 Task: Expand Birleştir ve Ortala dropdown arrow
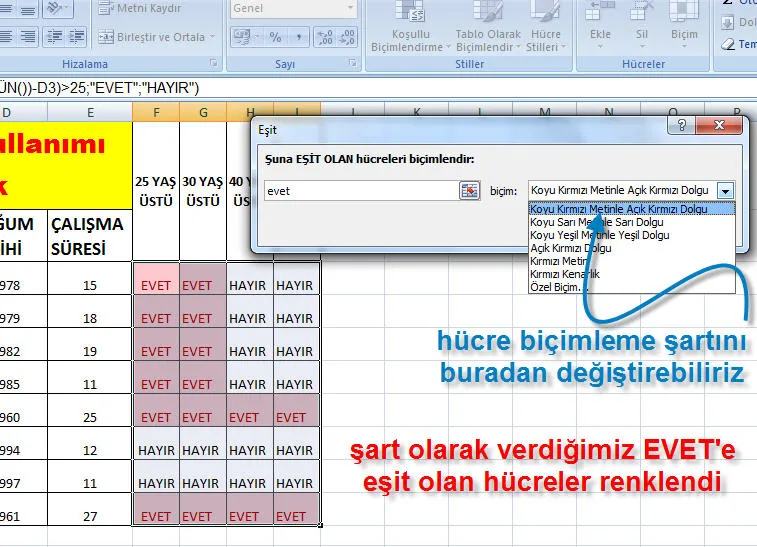[x=214, y=37]
